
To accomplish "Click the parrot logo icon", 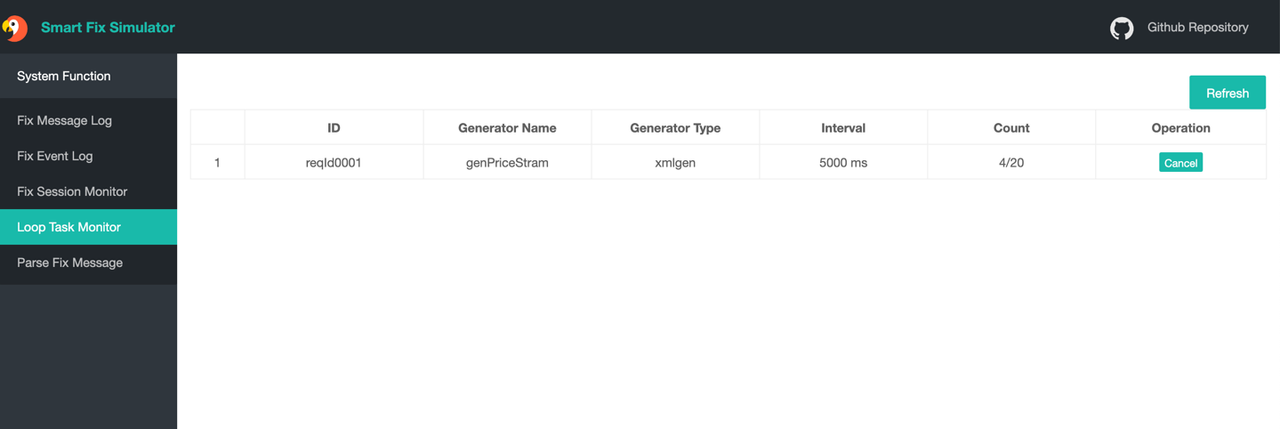I will (x=14, y=27).
